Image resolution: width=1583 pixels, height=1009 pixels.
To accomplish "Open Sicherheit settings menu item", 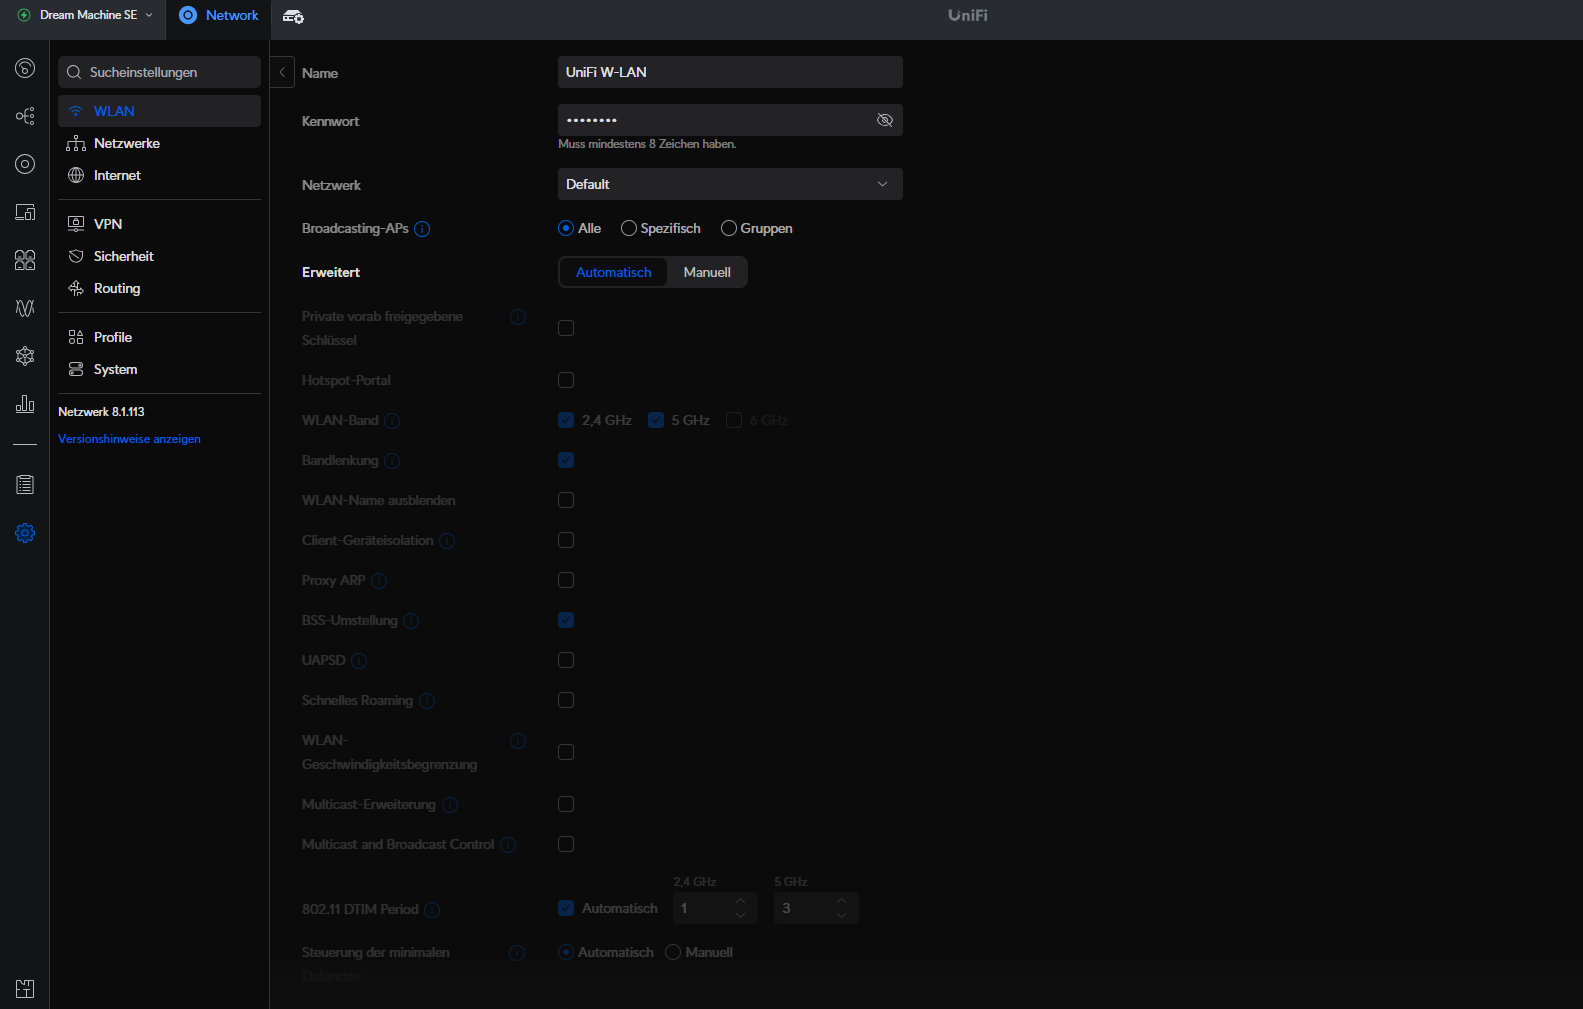I will click(159, 256).
